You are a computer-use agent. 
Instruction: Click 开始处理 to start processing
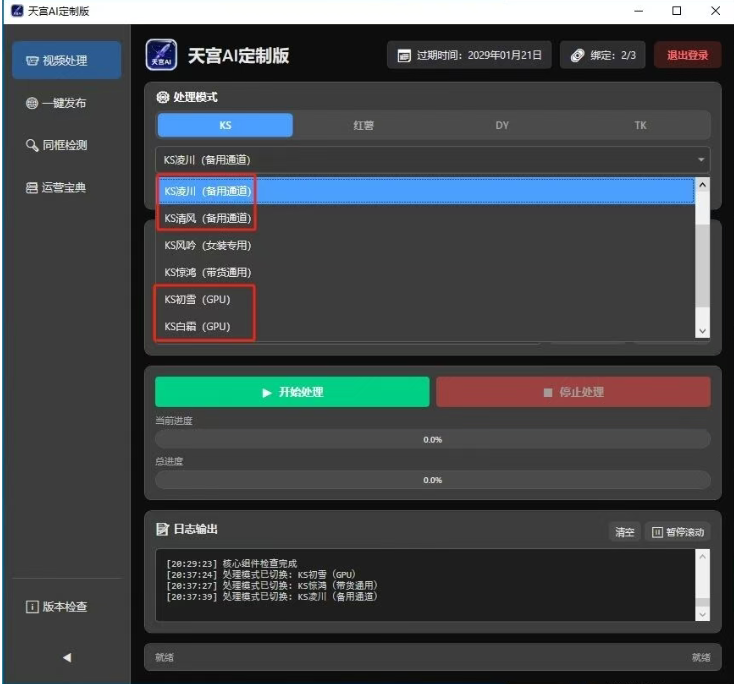[292, 392]
